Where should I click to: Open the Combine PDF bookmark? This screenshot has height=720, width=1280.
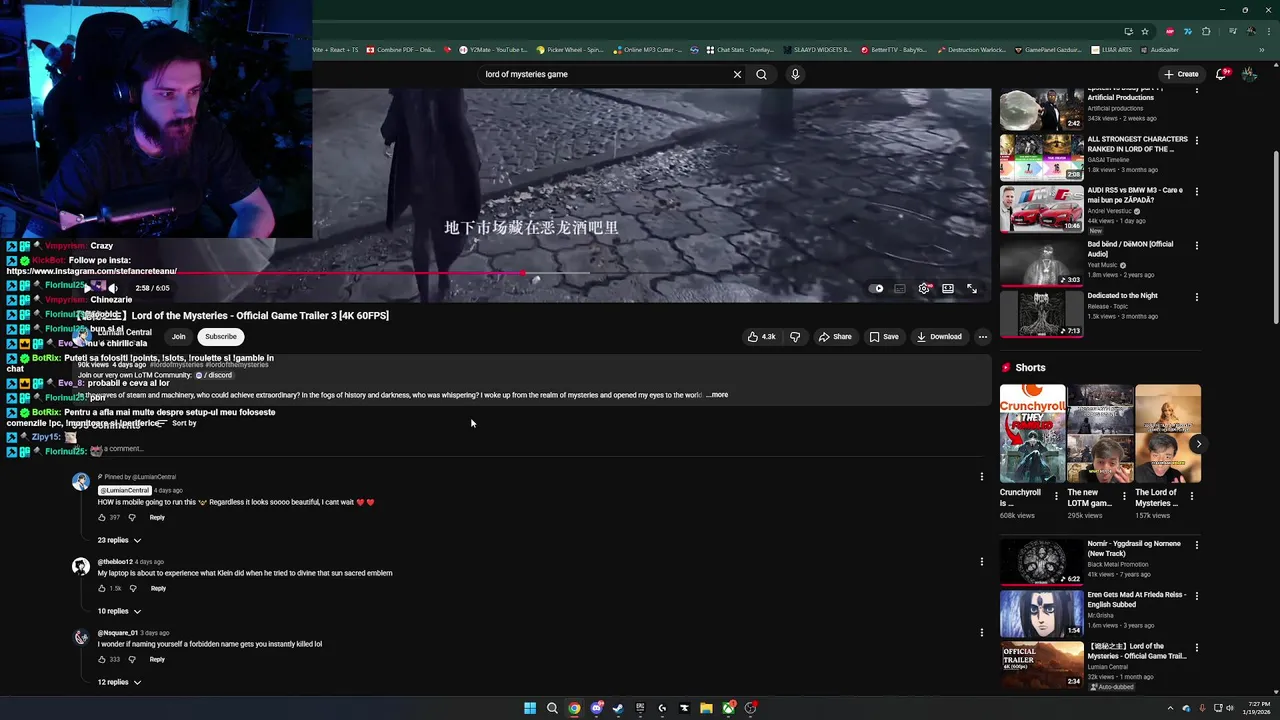pyautogui.click(x=401, y=50)
